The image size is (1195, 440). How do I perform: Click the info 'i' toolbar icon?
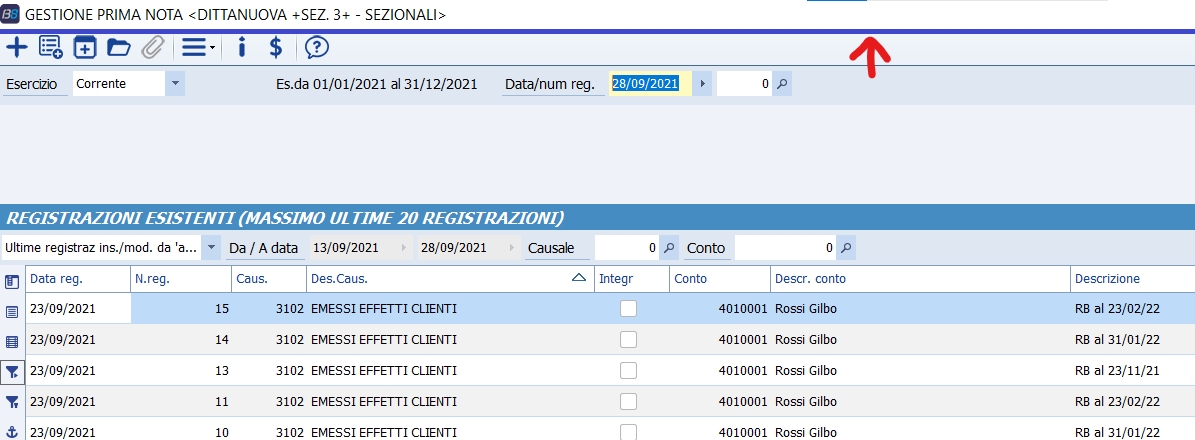point(242,47)
